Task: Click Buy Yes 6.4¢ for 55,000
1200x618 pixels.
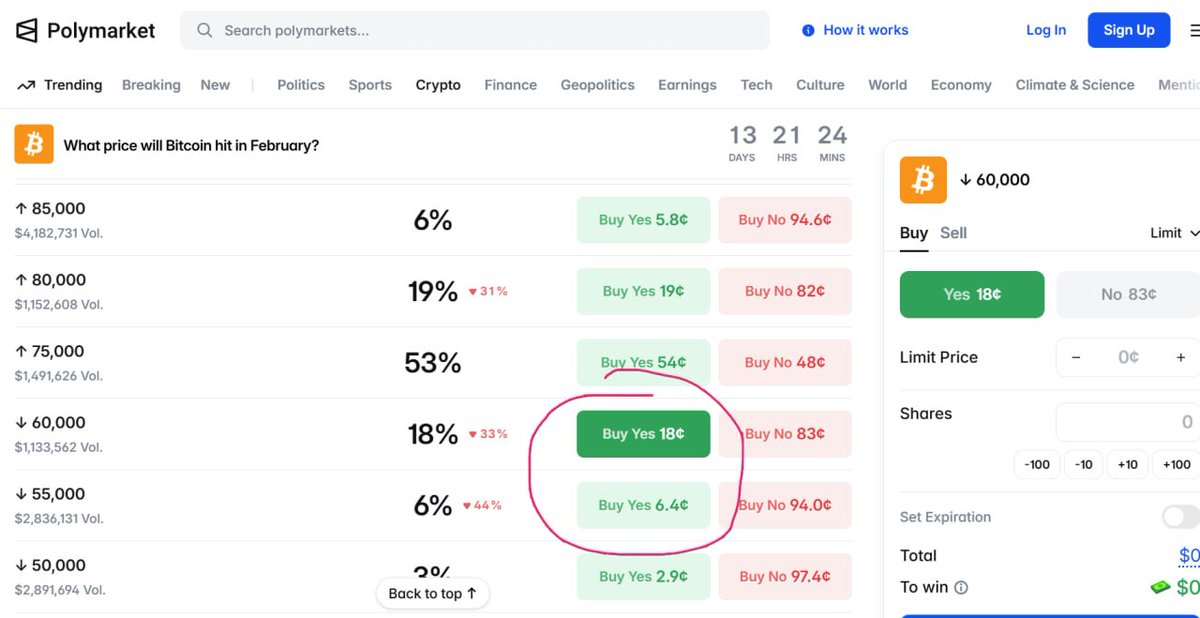Action: pos(643,505)
